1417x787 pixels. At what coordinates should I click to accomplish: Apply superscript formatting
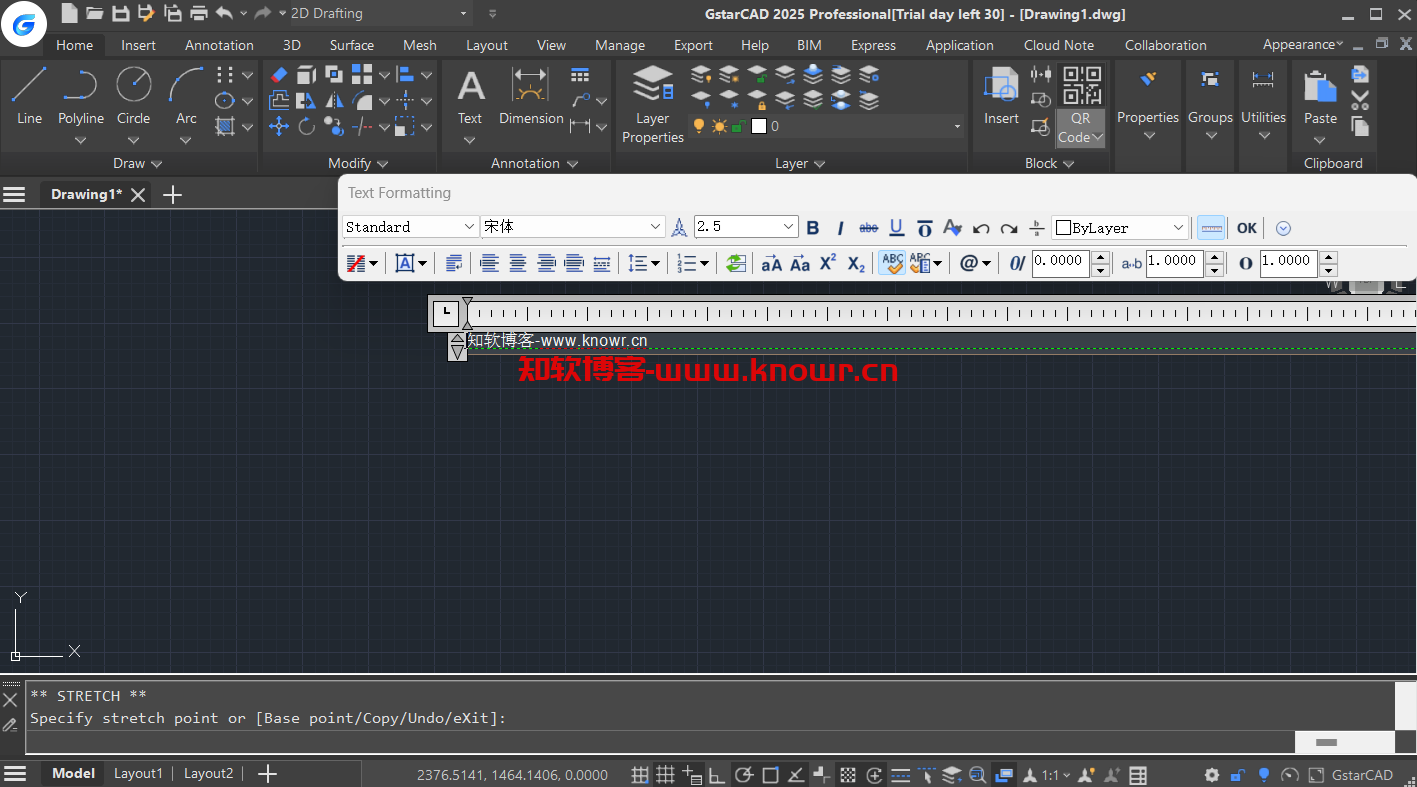click(x=828, y=263)
